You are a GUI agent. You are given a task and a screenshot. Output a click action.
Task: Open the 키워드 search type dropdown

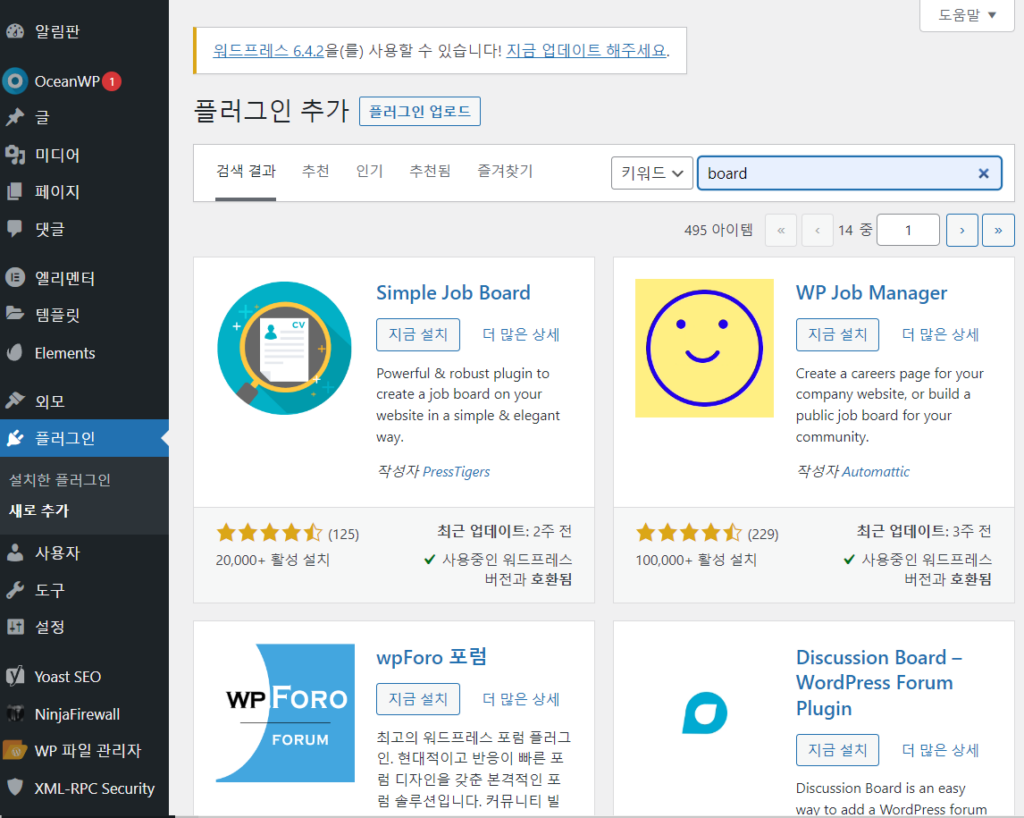[652, 173]
